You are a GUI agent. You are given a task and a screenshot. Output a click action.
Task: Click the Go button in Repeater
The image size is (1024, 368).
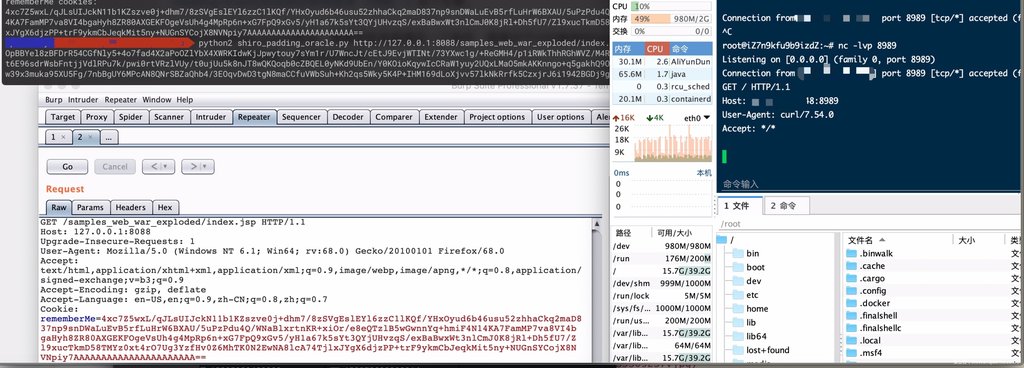point(67,166)
